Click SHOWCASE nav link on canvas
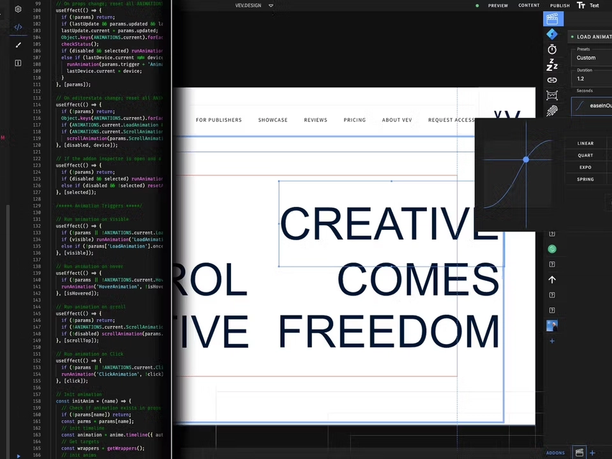Image resolution: width=612 pixels, height=459 pixels. pos(273,120)
